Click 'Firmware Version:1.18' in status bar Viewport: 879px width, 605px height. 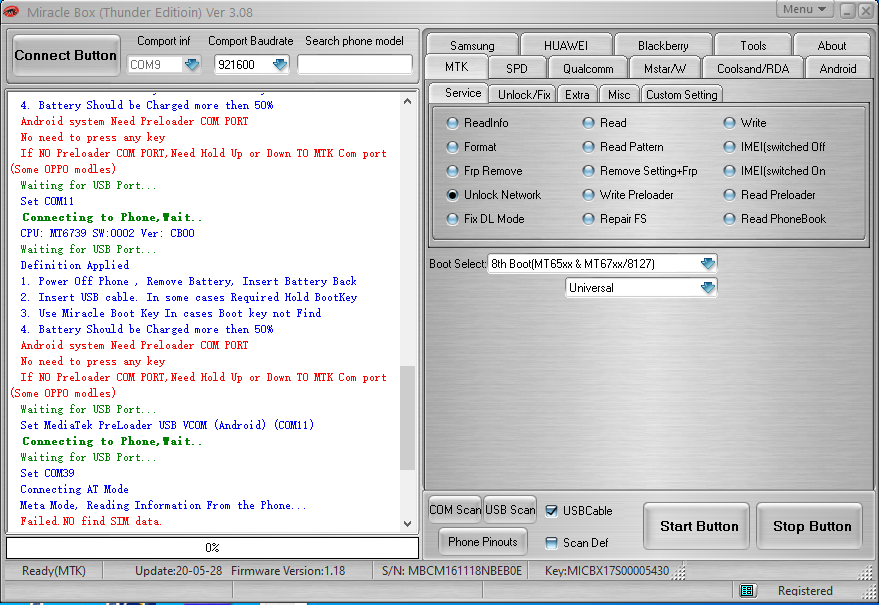click(288, 571)
